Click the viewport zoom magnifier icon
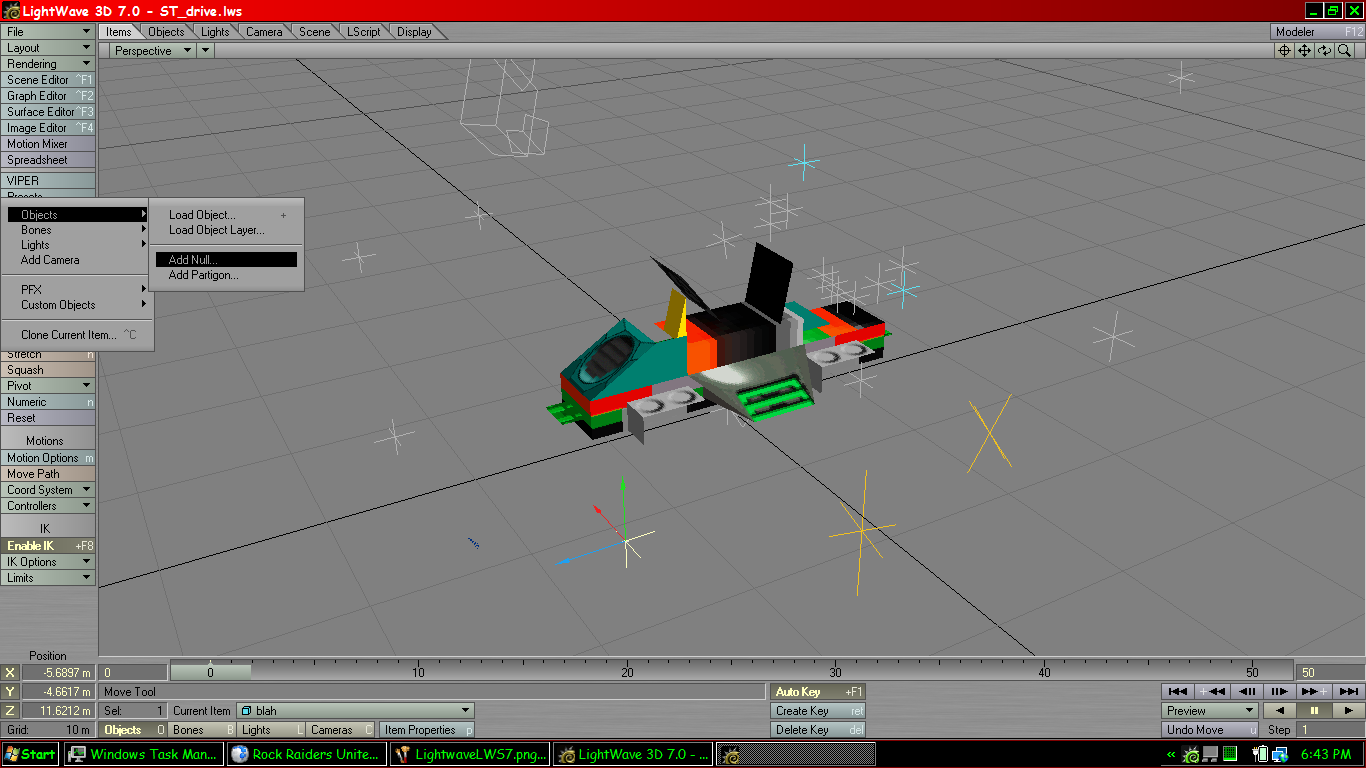The width and height of the screenshot is (1366, 768). (x=1345, y=50)
